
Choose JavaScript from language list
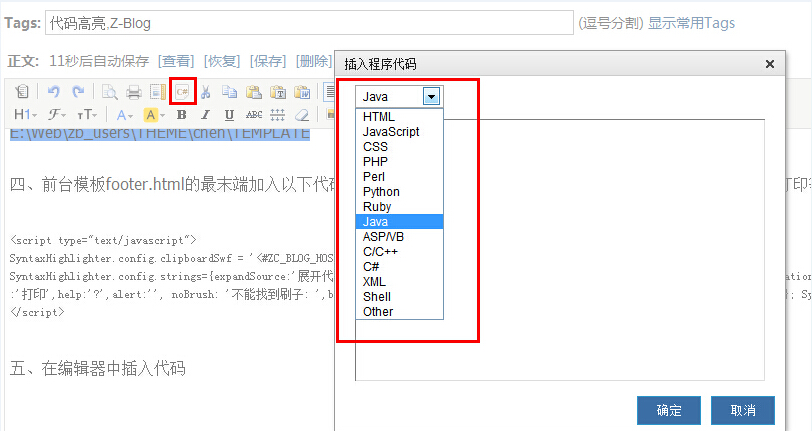pos(399,132)
